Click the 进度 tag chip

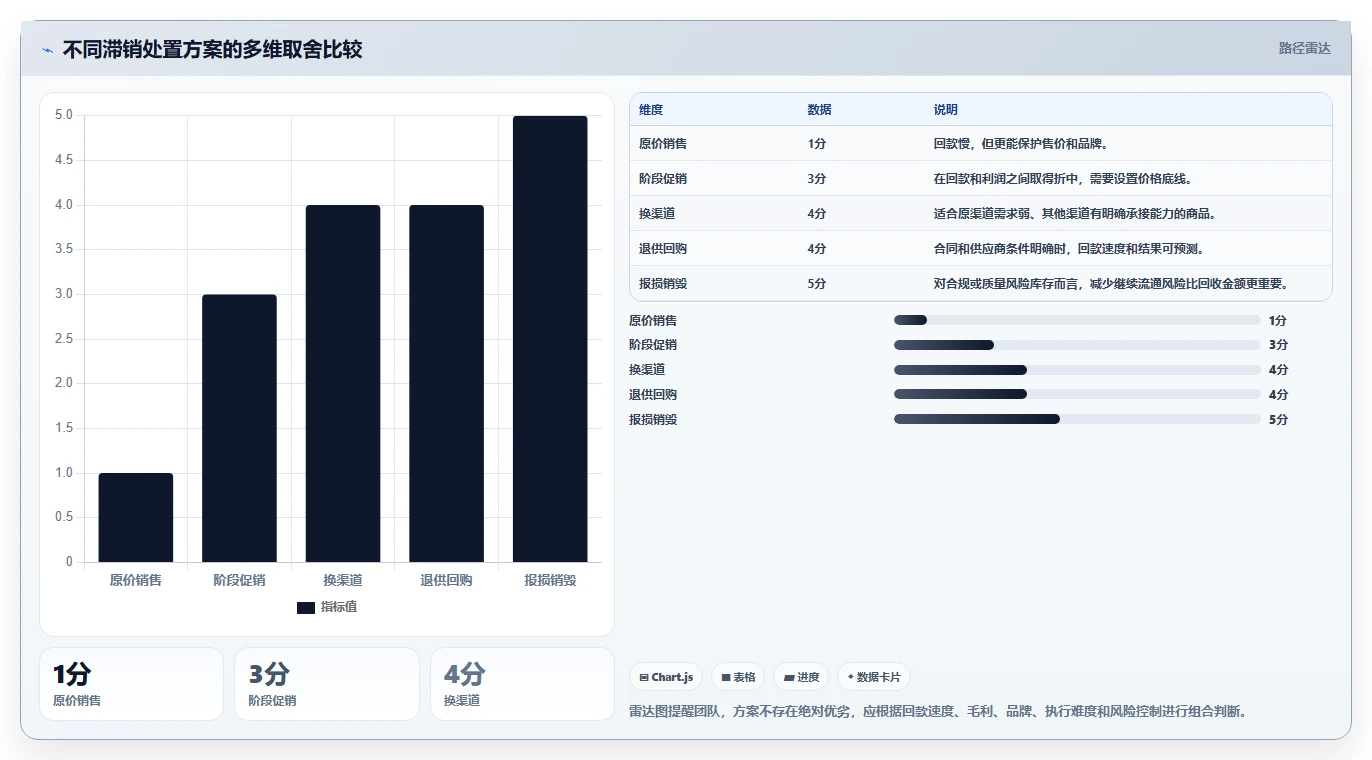pyautogui.click(x=801, y=677)
